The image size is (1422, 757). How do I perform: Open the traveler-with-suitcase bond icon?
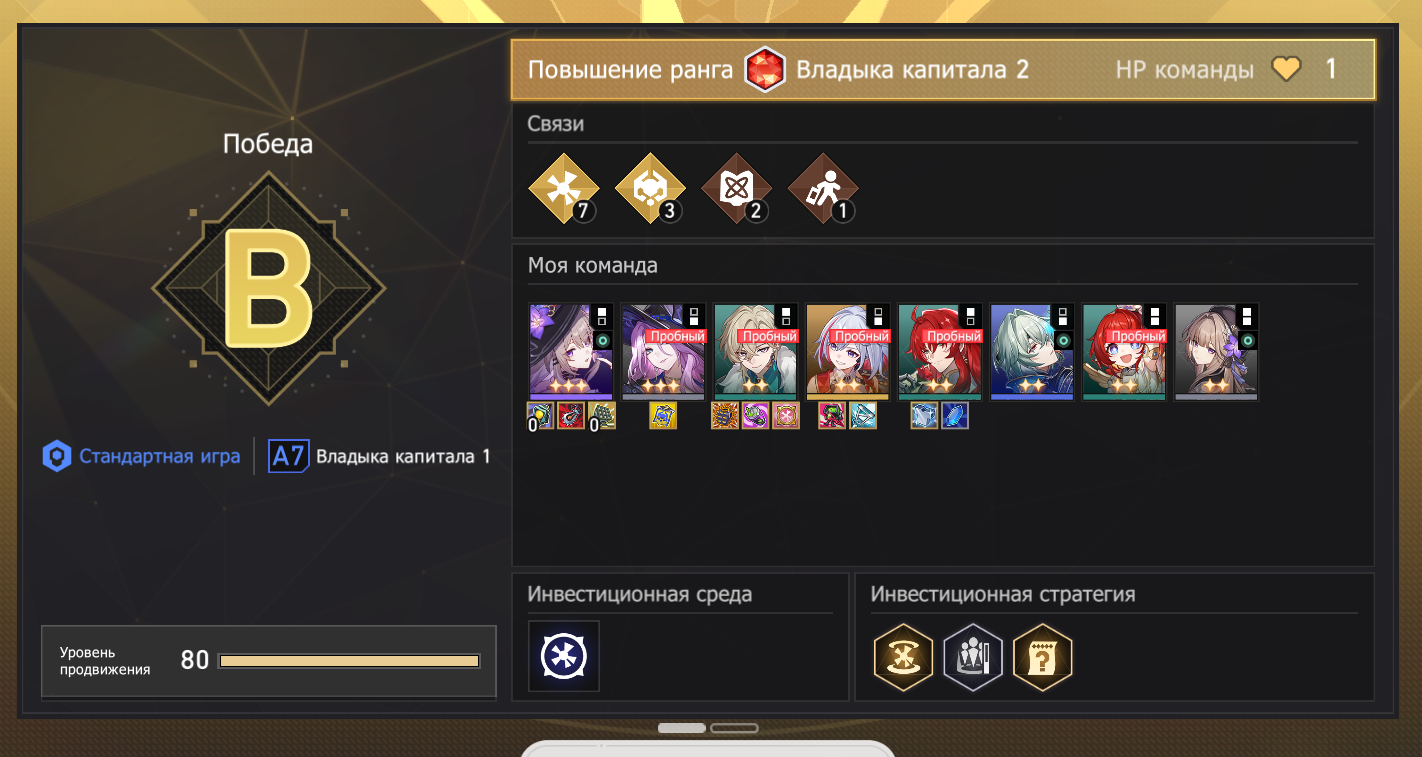tap(823, 188)
